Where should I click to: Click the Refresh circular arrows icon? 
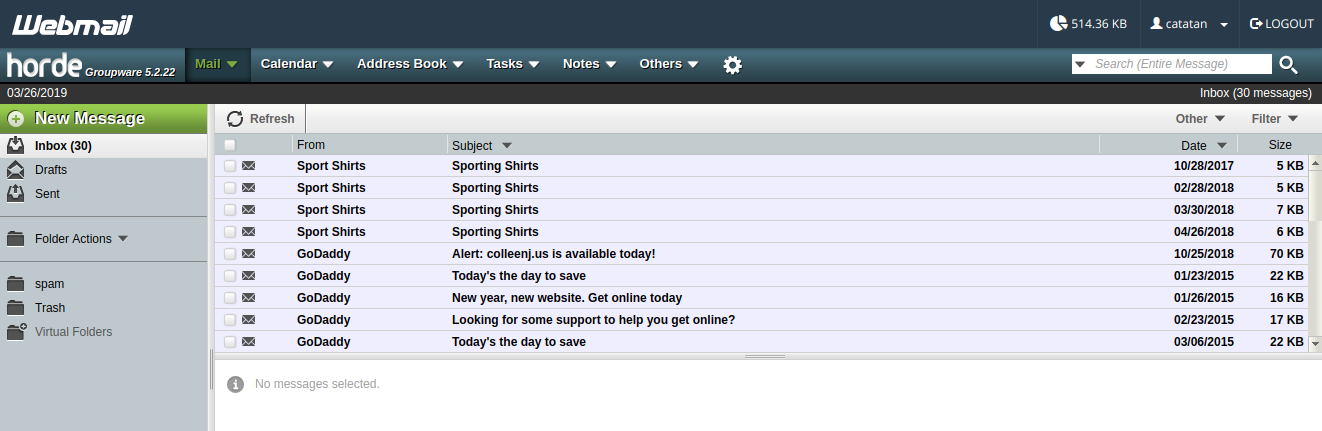click(235, 119)
